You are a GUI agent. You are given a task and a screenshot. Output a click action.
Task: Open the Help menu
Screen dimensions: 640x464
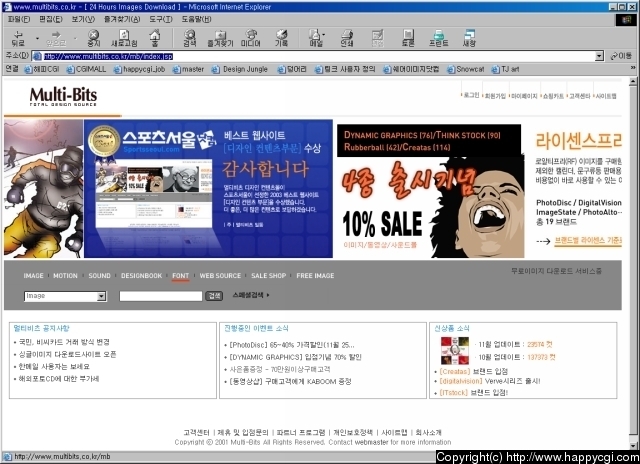[196, 19]
